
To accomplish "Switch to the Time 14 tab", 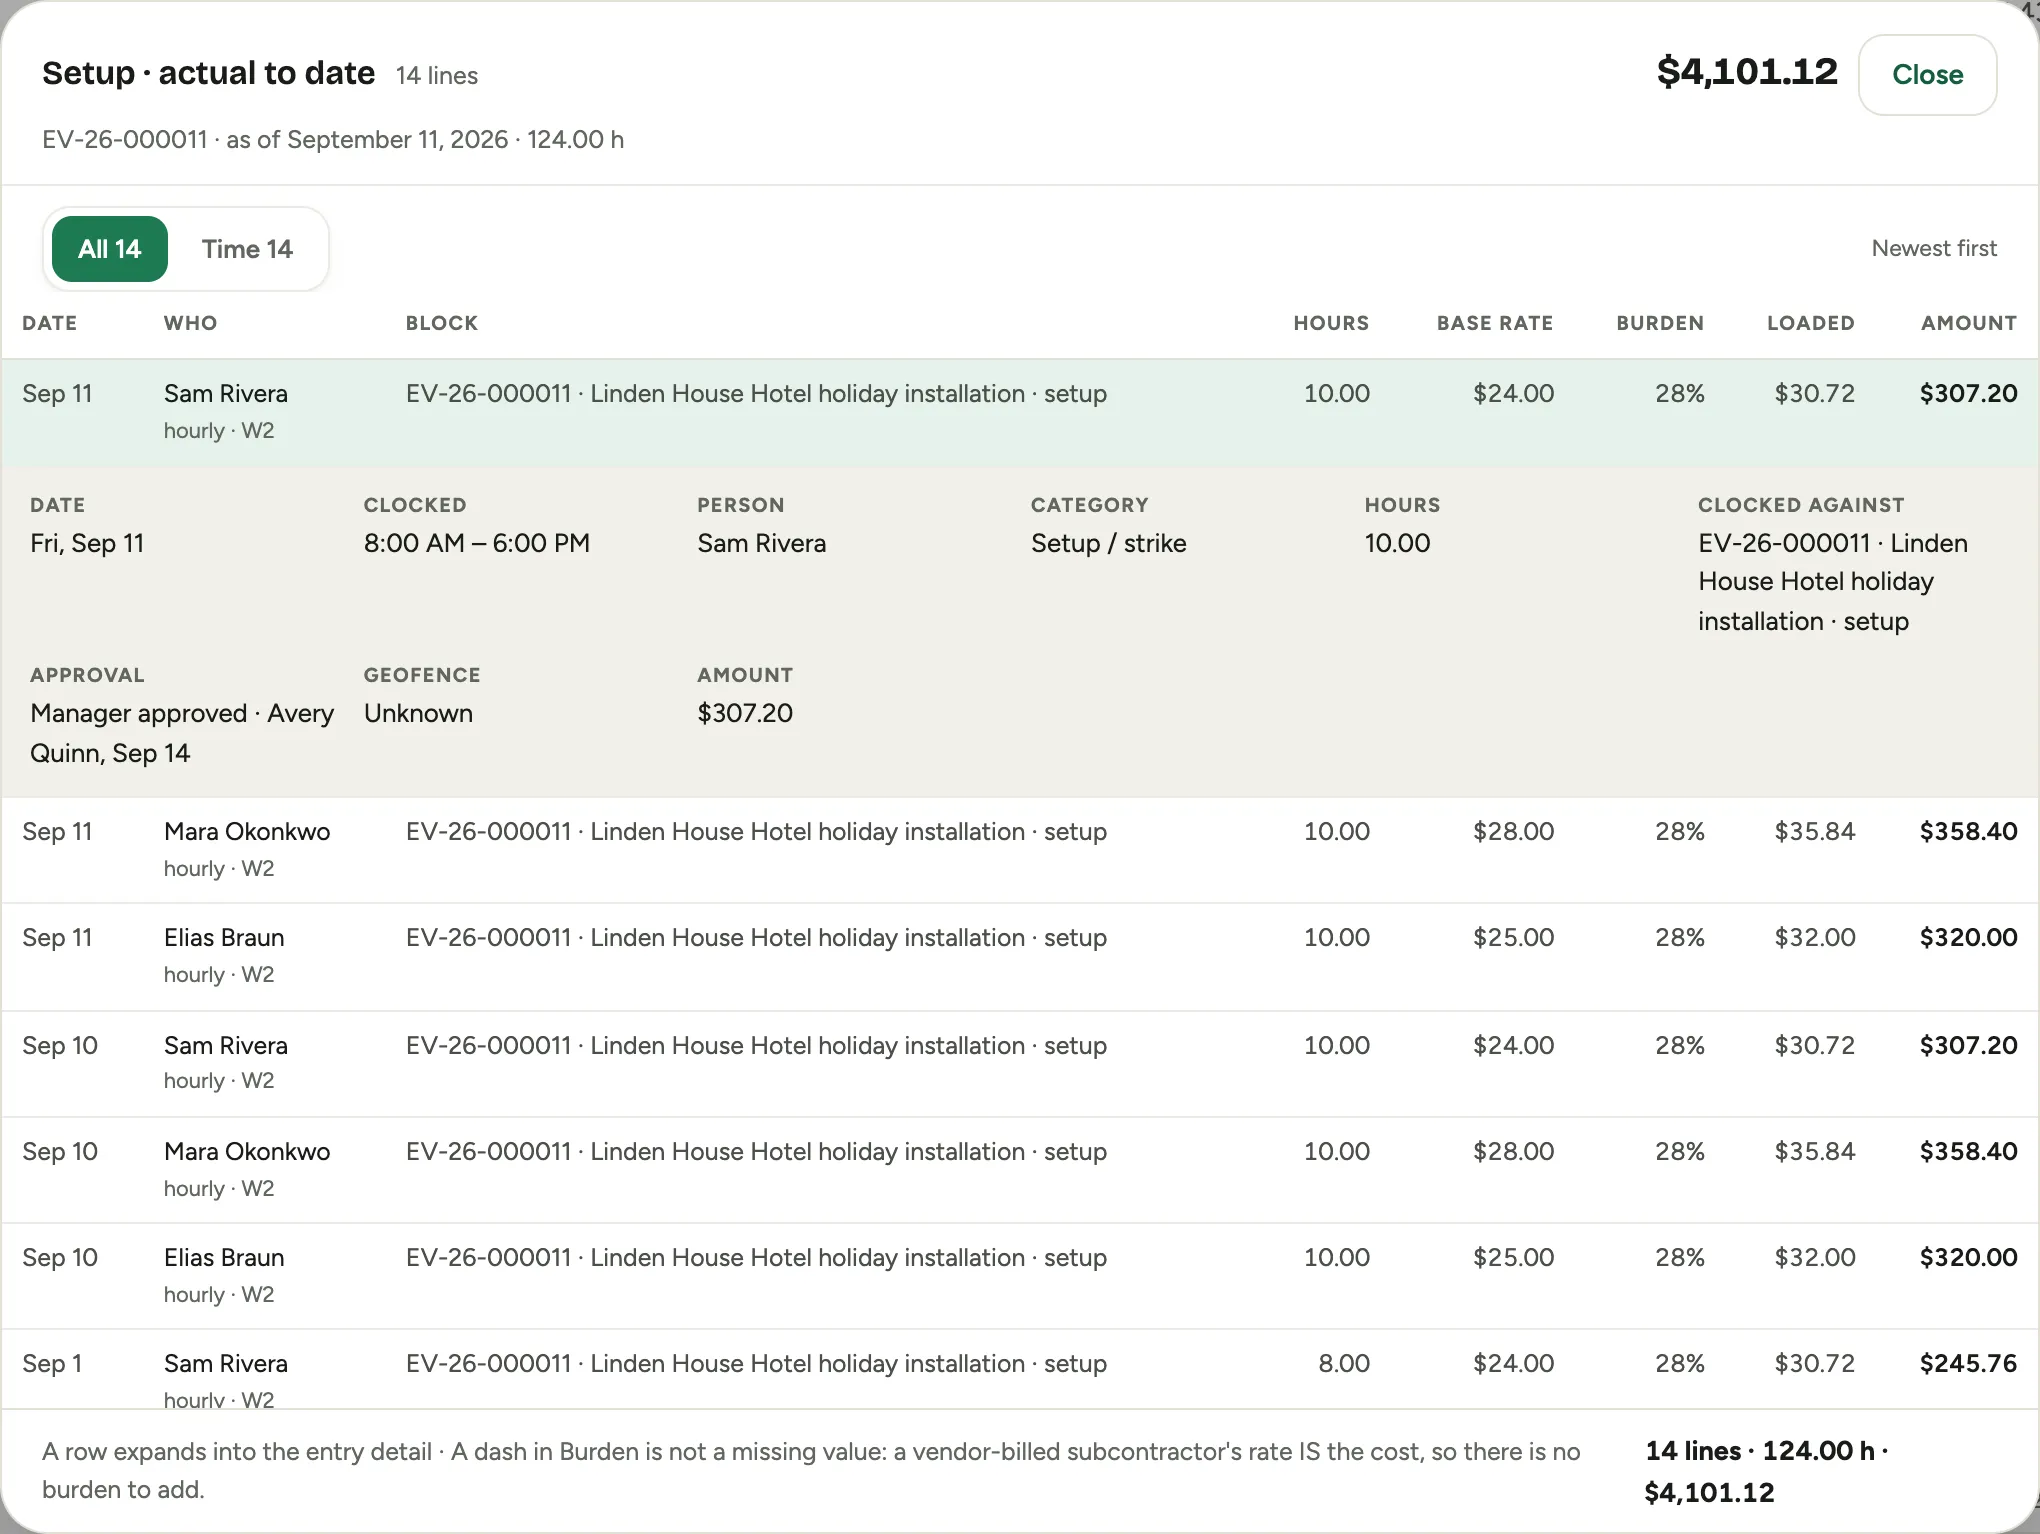I will (247, 249).
